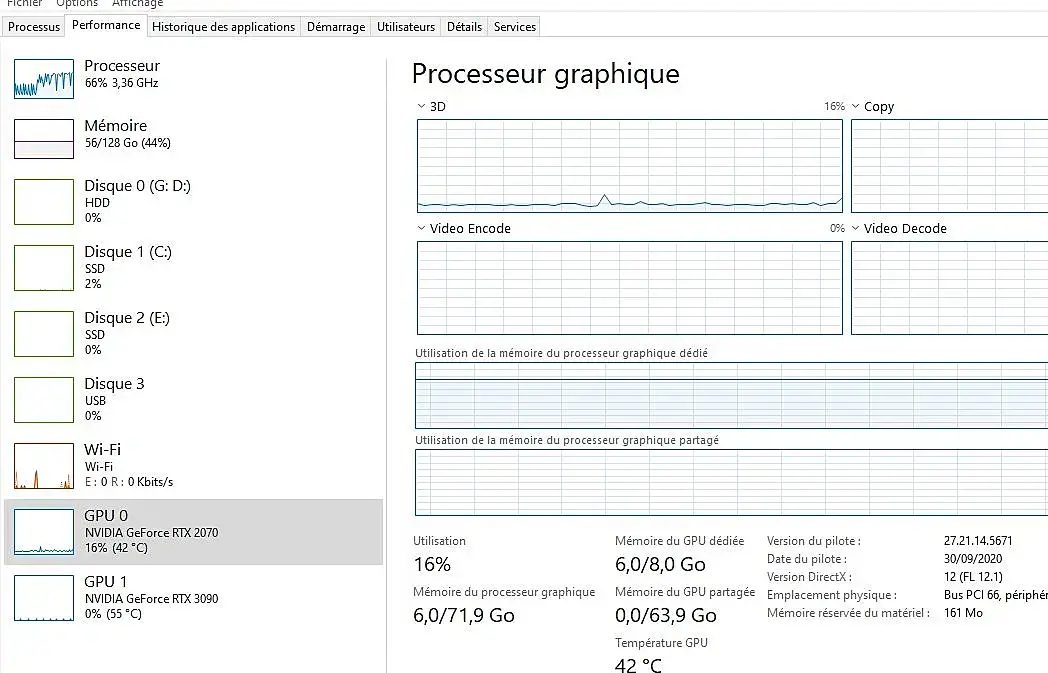This screenshot has height=673, width=1048.
Task: Select GPU 1 RTX 3090 thumbnail
Action: click(44, 597)
